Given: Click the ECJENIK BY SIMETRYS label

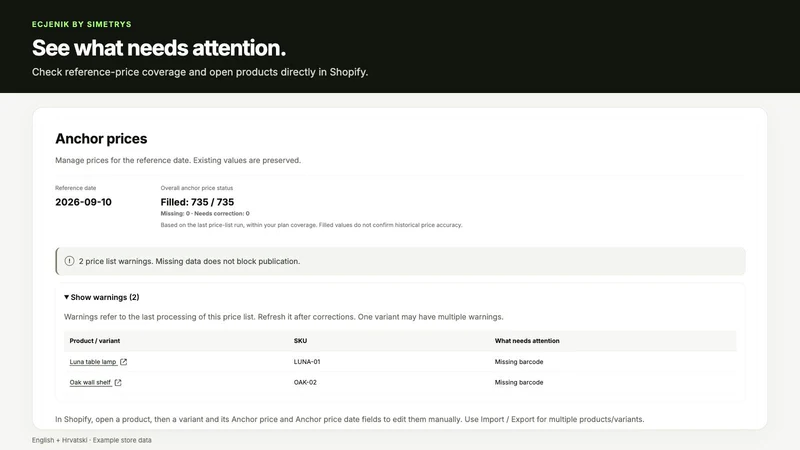Looking at the screenshot, I should coord(82,24).
